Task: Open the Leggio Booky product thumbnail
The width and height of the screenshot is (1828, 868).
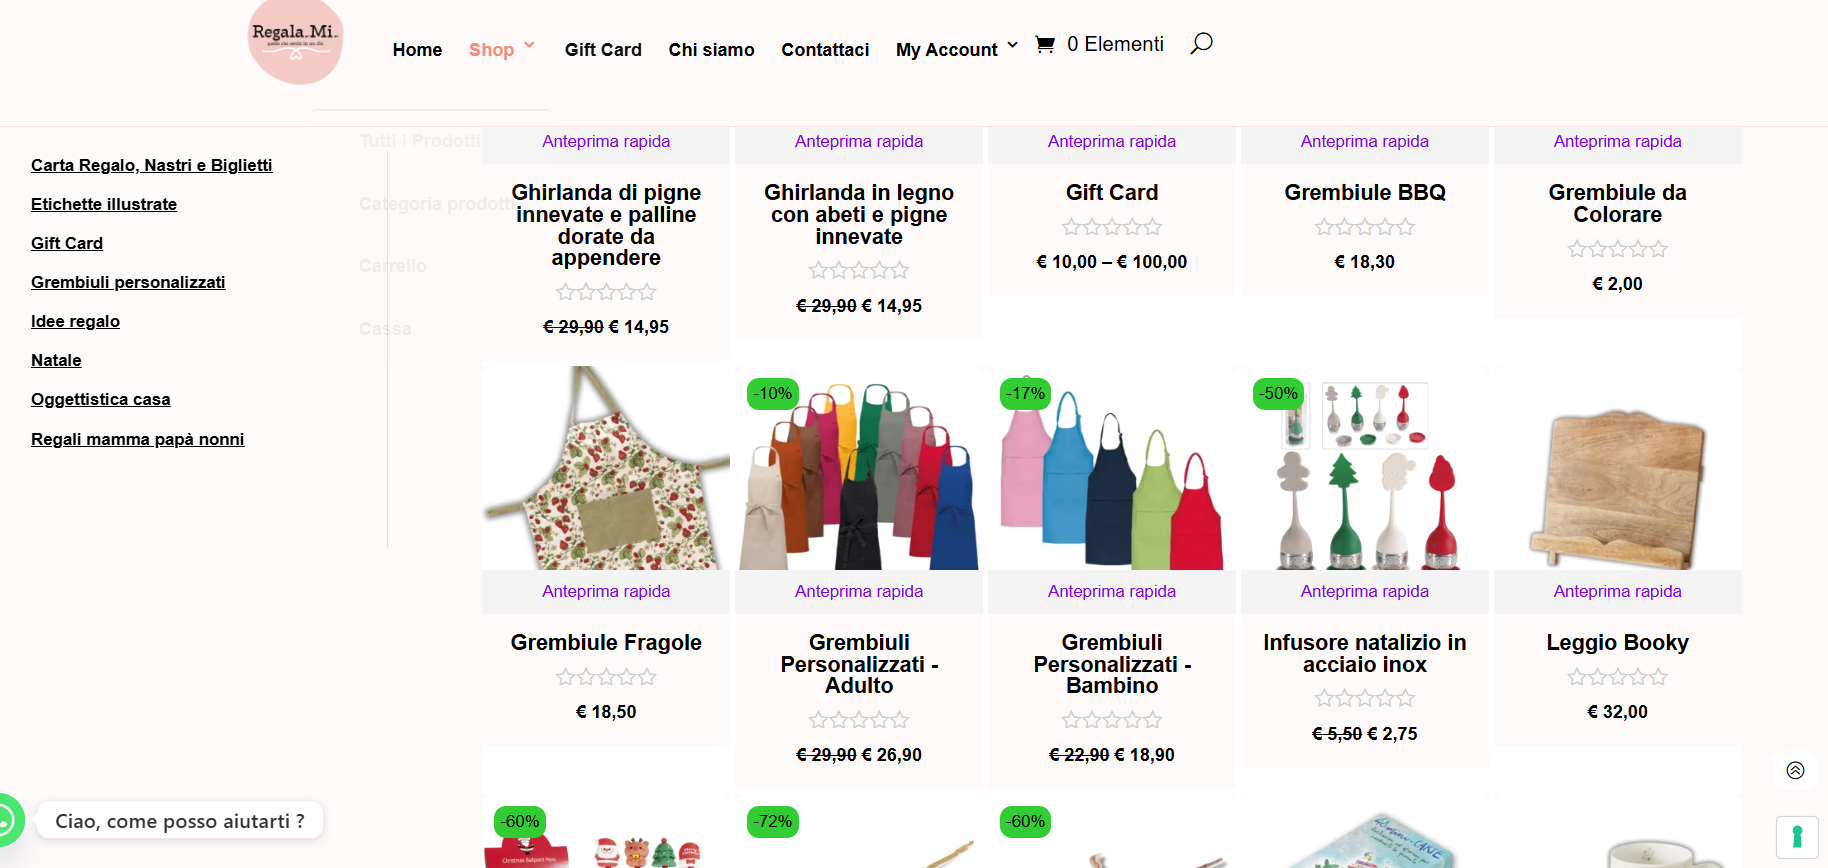Action: tap(1617, 468)
